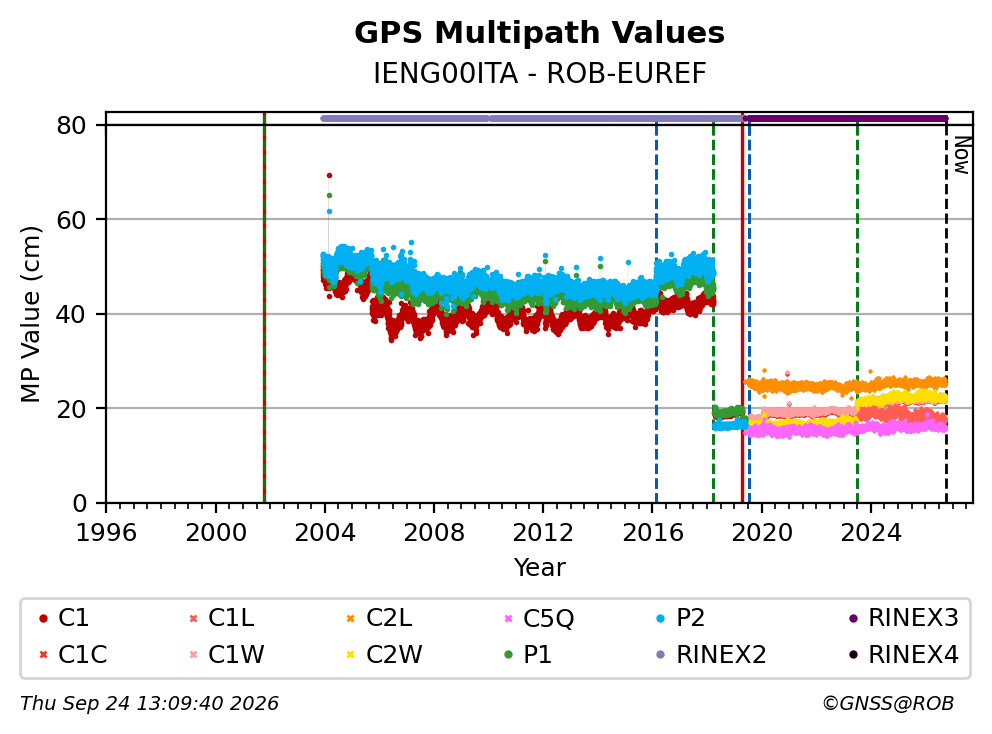Select the RINEX3 legend entry
This screenshot has height=734, width=992.
pyautogui.click(x=904, y=618)
